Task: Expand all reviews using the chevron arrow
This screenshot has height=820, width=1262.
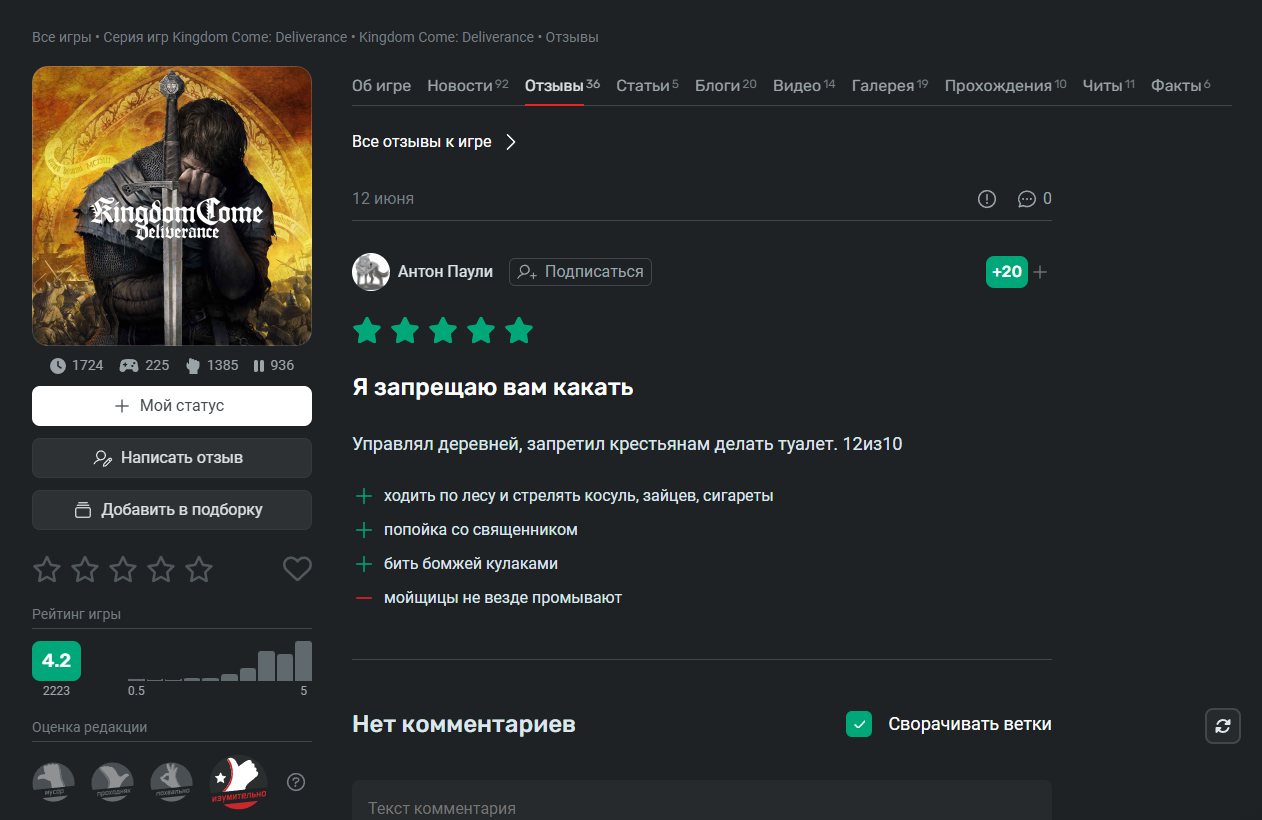Action: tap(511, 142)
